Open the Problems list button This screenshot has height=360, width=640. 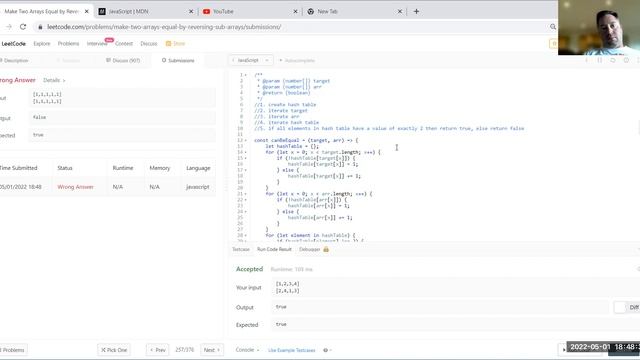point(12,350)
